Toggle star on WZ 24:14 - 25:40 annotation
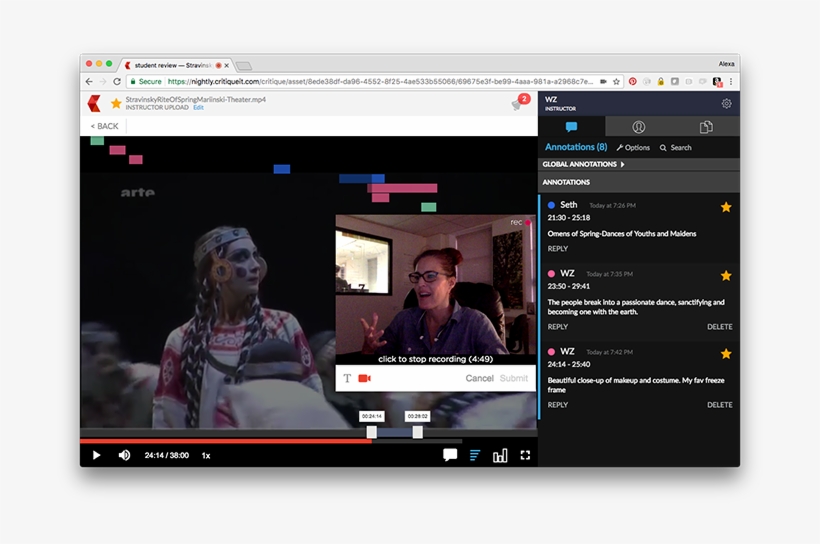This screenshot has width=820, height=544. pyautogui.click(x=726, y=354)
